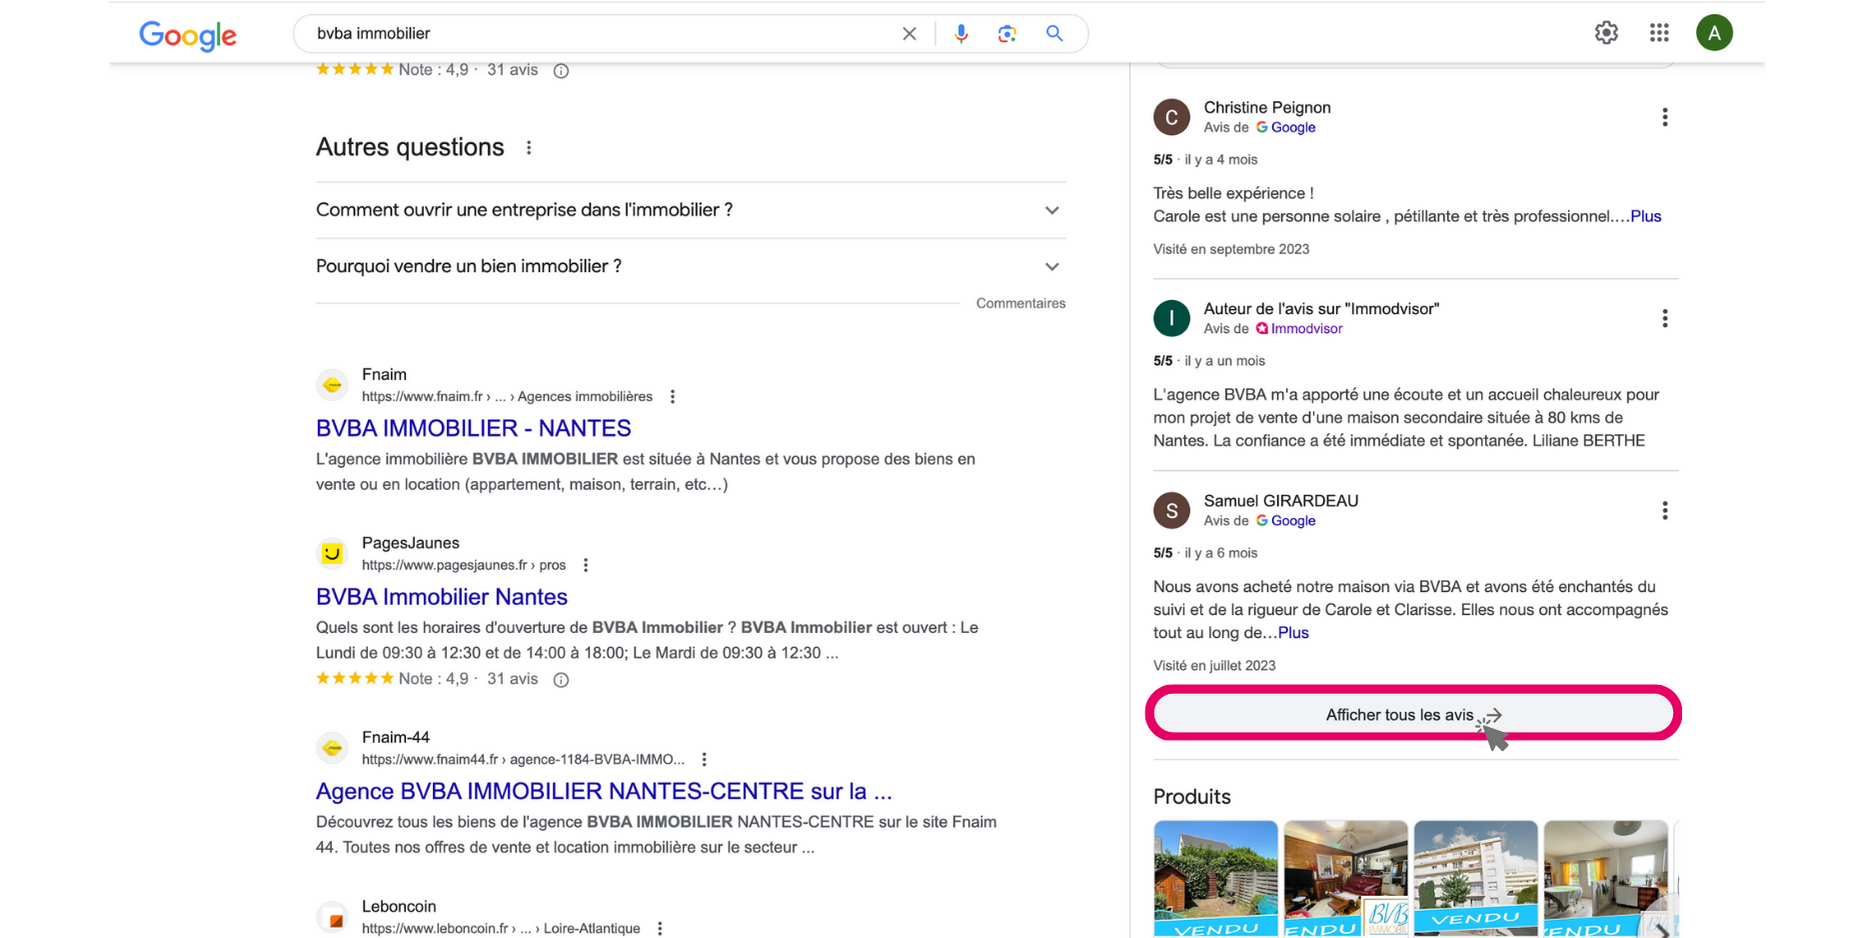Open the Google settings gear
1875x938 pixels.
tap(1606, 33)
